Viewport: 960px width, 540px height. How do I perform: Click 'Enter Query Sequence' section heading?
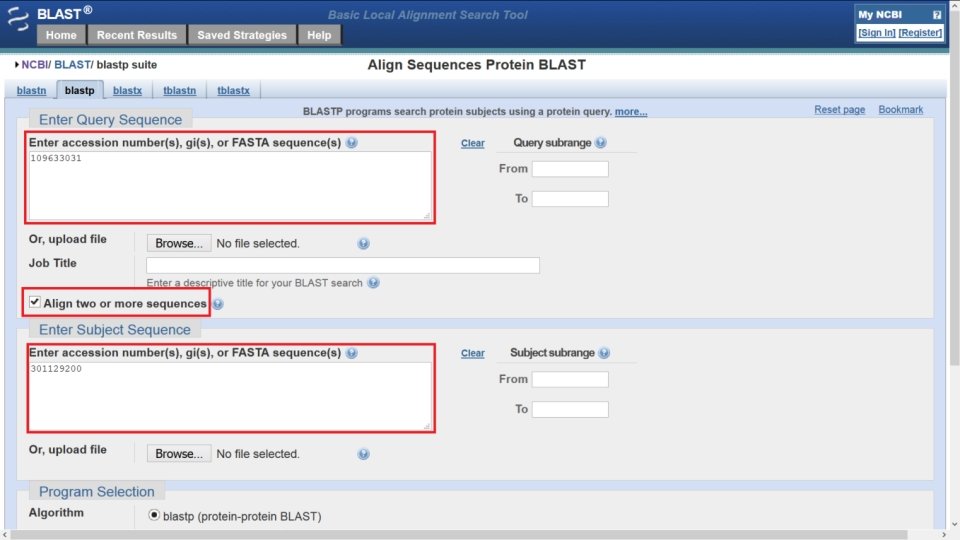tap(110, 120)
